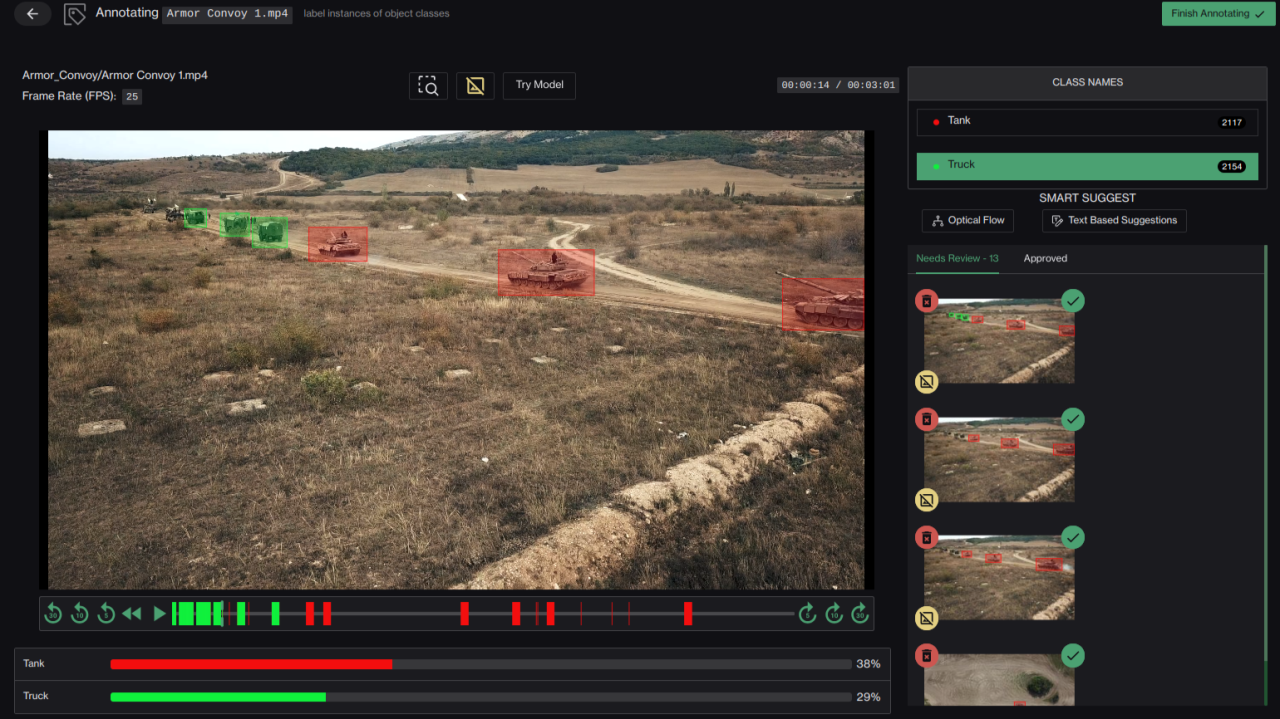Select the Truck class row

tap(1087, 166)
